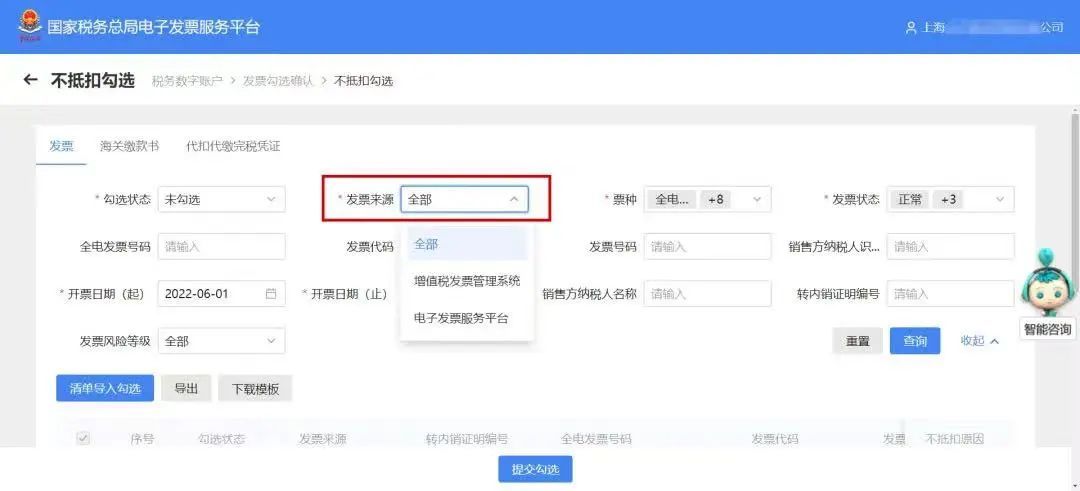
Task: Click the back arrow beside 不抵扣勾选
Action: click(x=30, y=80)
